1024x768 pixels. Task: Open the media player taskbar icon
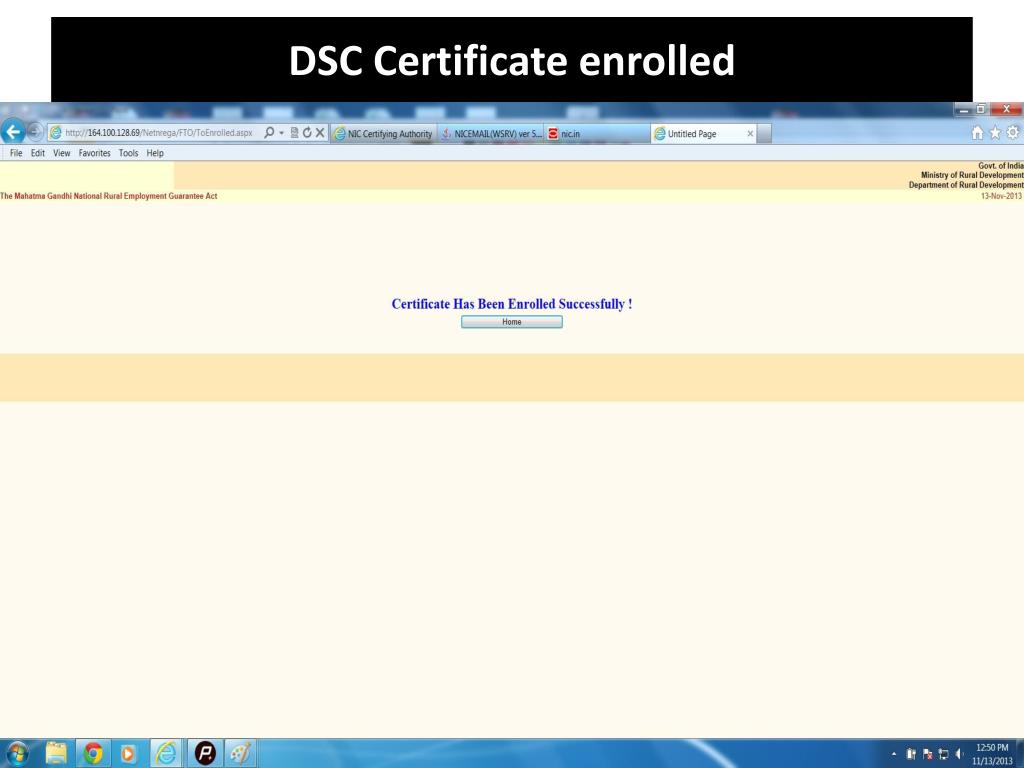pyautogui.click(x=128, y=754)
